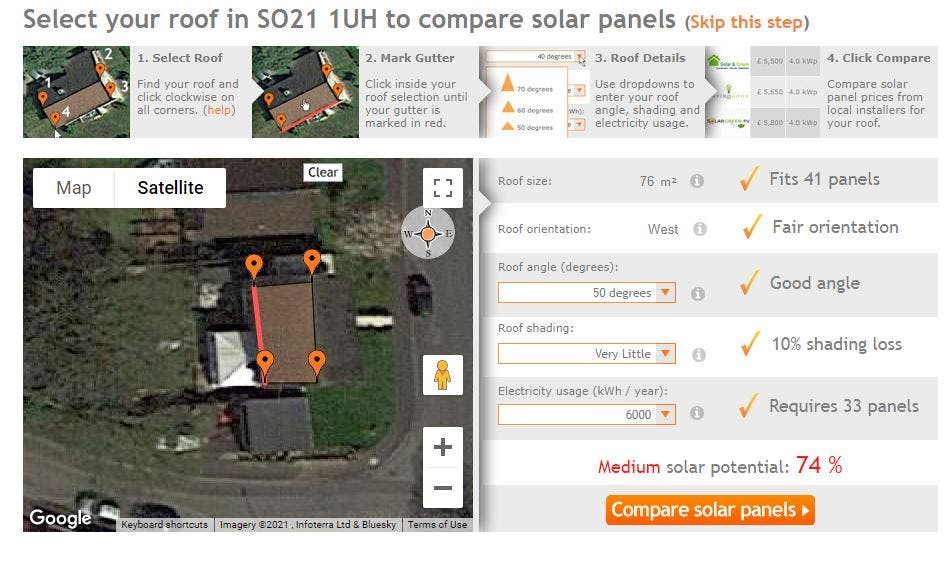Viewport: 949px width, 571px height.
Task: Click the 2. Mark Gutter step thumbnail
Action: 305,92
